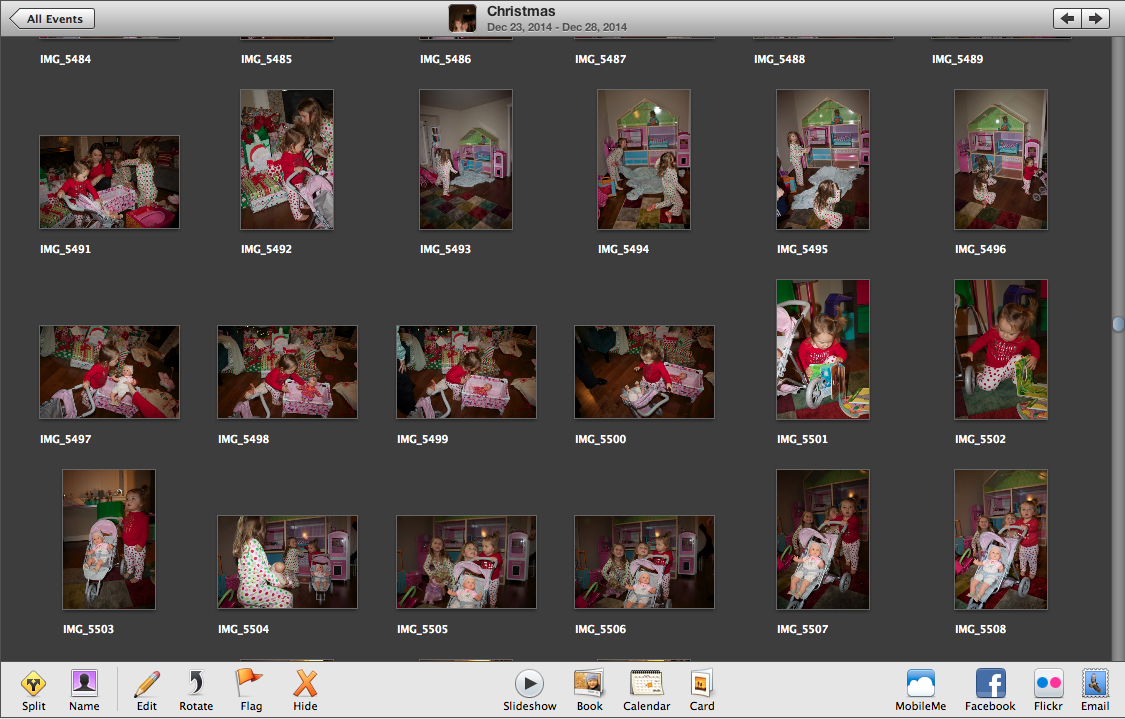The image size is (1125, 719).
Task: Select photo IMG_5495 thumbnail
Action: [x=823, y=159]
